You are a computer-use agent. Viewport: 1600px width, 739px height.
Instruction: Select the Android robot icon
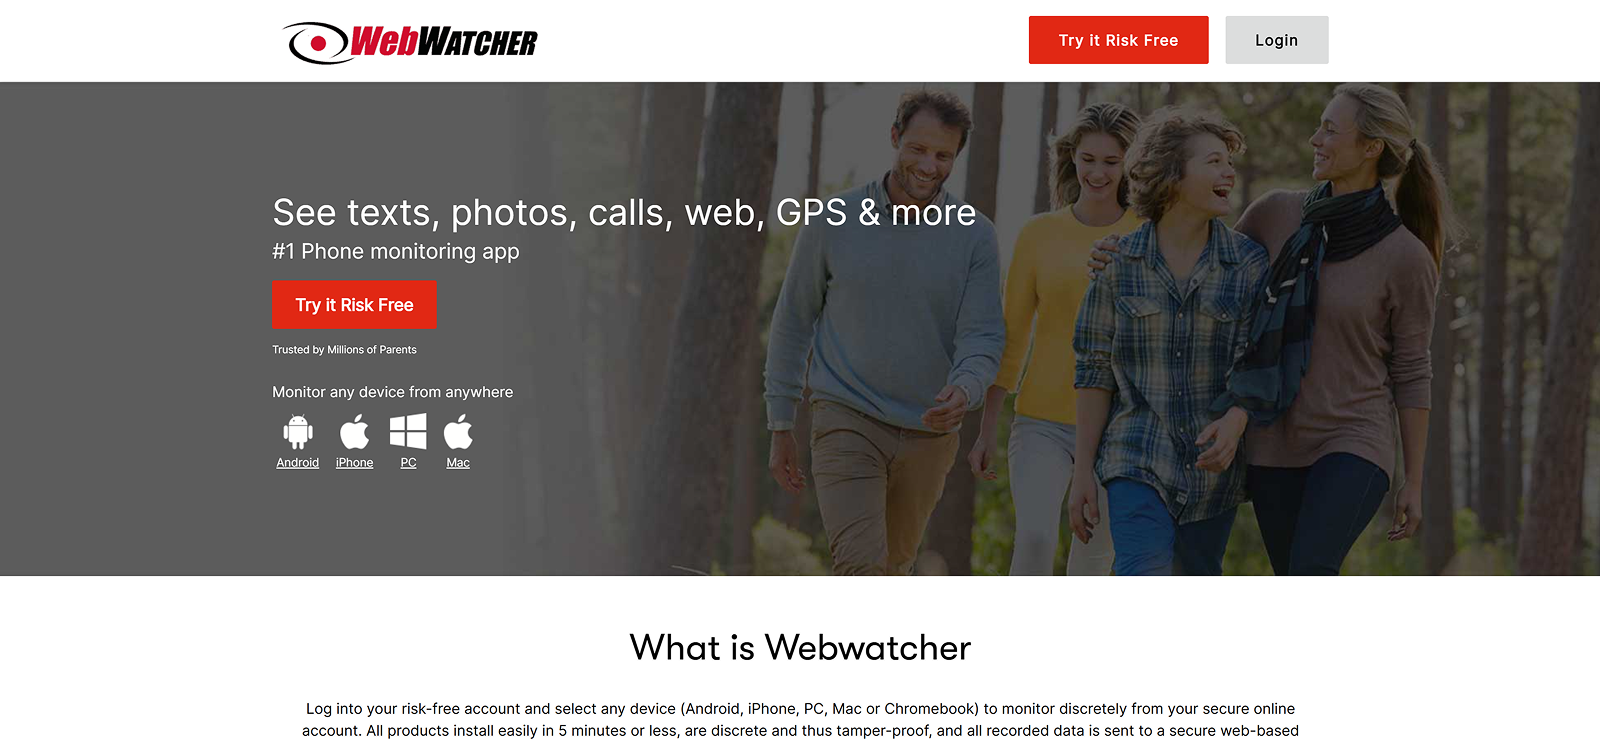(x=298, y=432)
